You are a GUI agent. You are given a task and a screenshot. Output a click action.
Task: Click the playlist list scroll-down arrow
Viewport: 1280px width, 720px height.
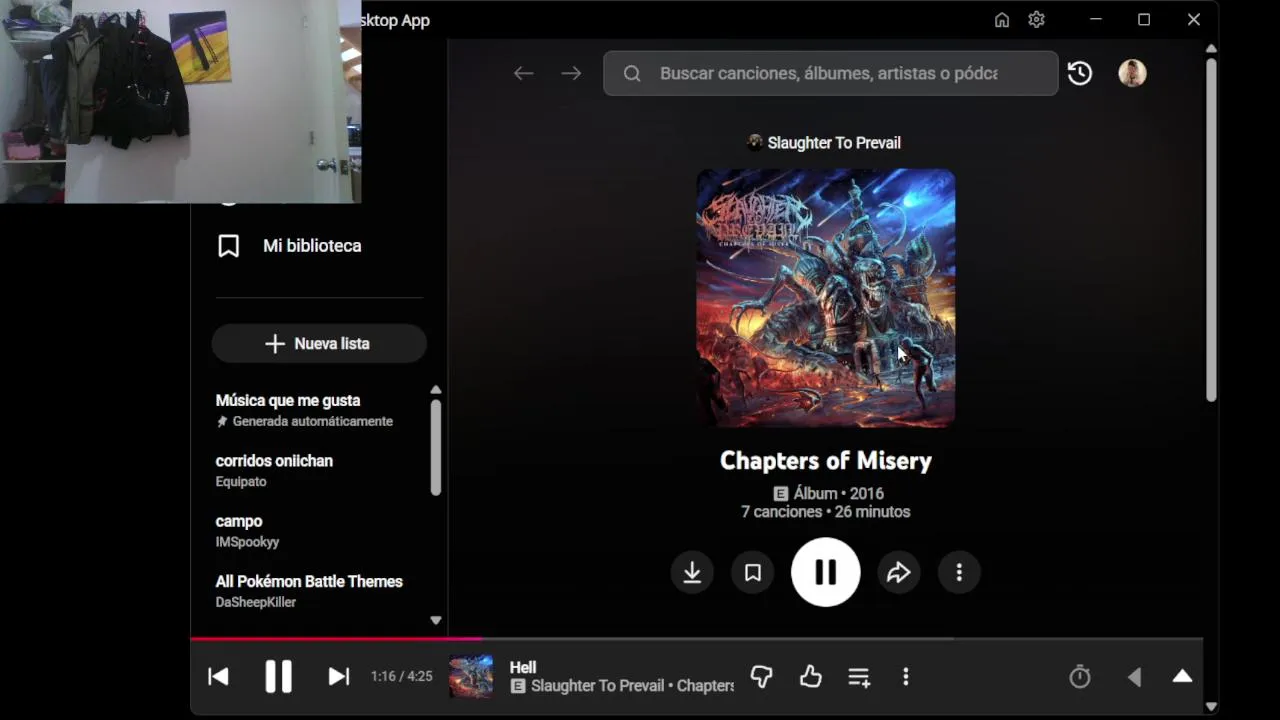tap(436, 620)
